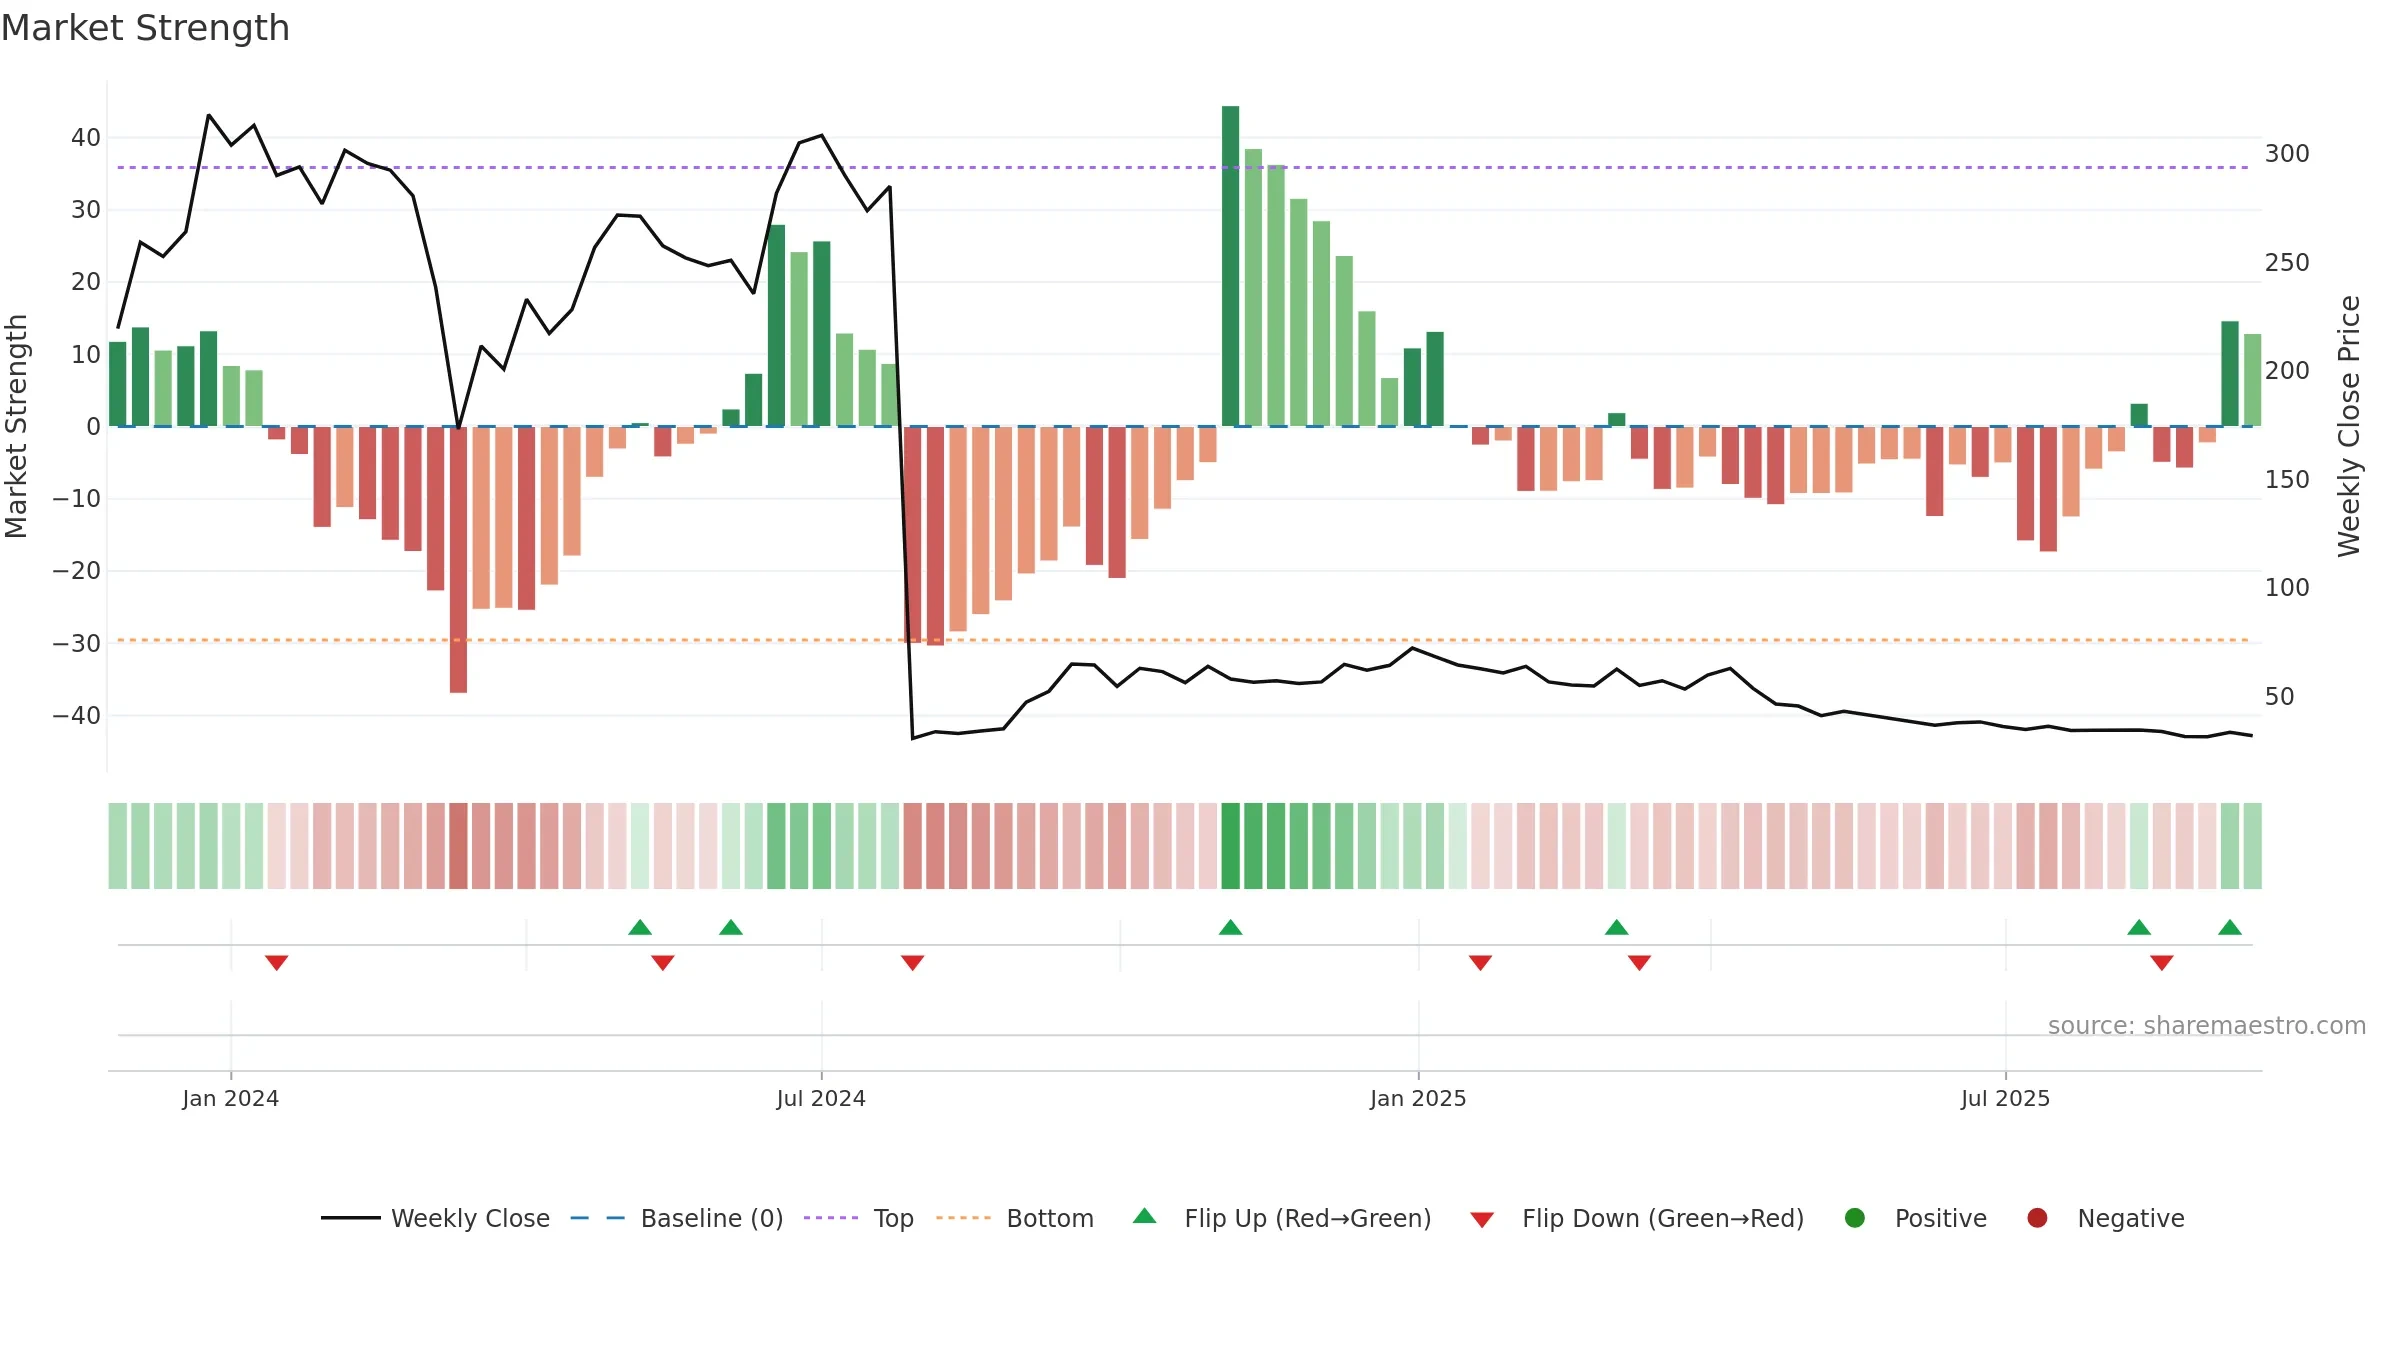Click the first light green heat strip cell
Viewport: 2400px width, 1350px height.
coord(117,846)
